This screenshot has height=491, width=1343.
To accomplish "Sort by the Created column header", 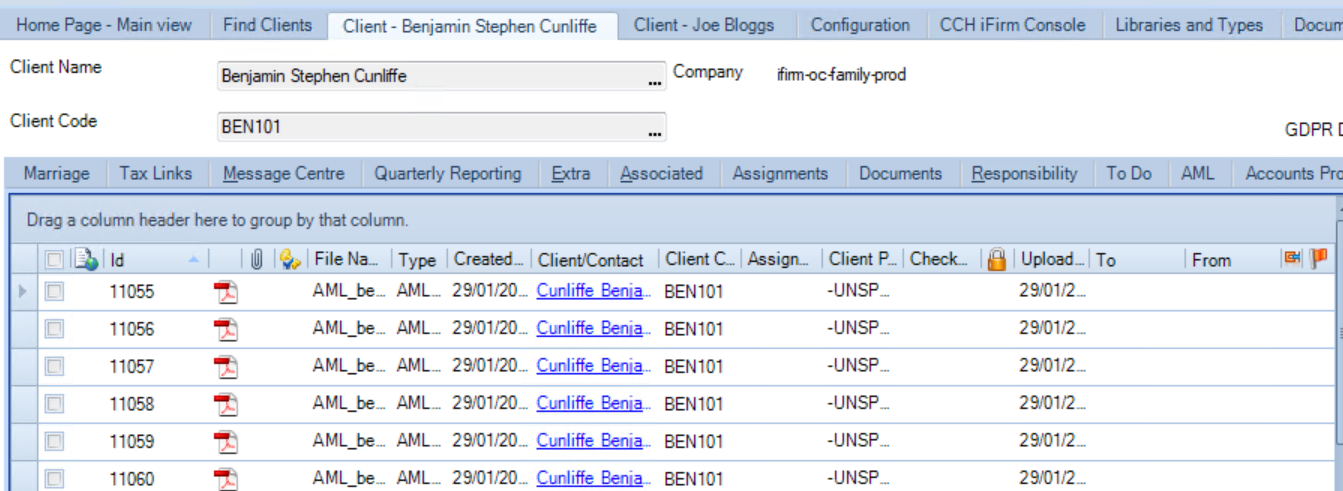I will 489,260.
